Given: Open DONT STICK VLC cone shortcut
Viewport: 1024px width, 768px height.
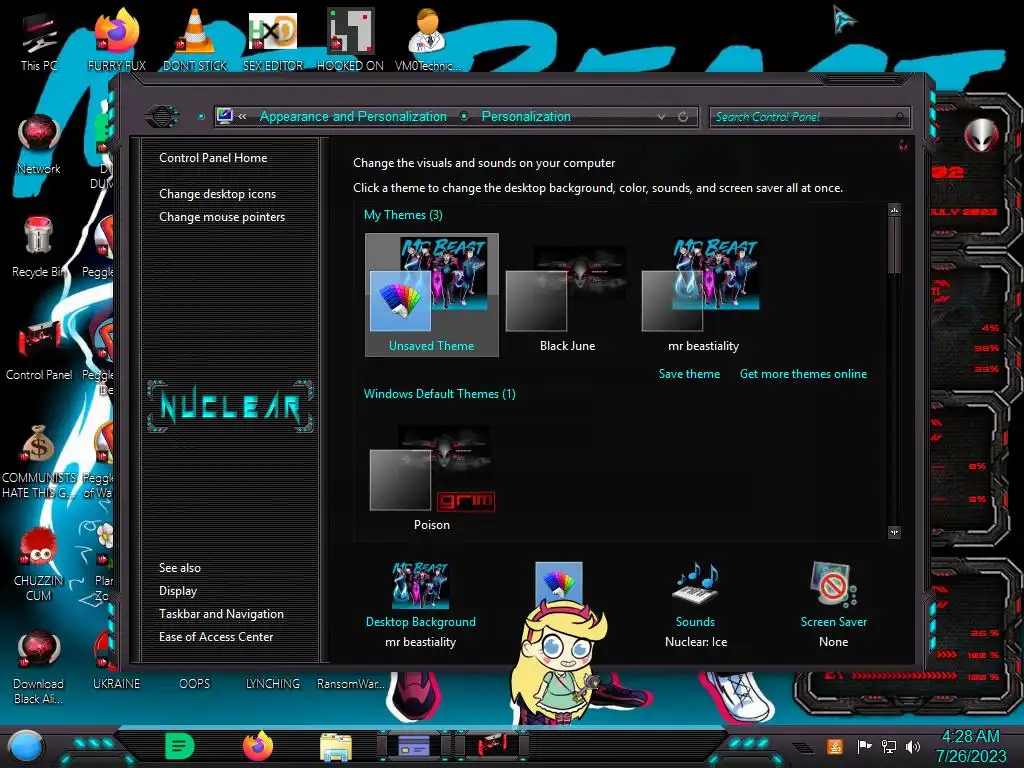Looking at the screenshot, I should [x=195, y=39].
